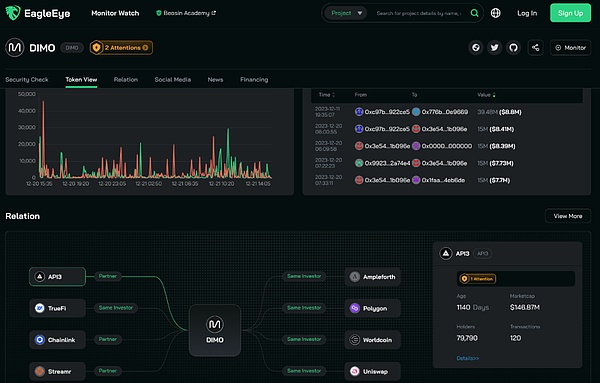Click the project search input field
This screenshot has width=600, height=383.
pos(419,13)
